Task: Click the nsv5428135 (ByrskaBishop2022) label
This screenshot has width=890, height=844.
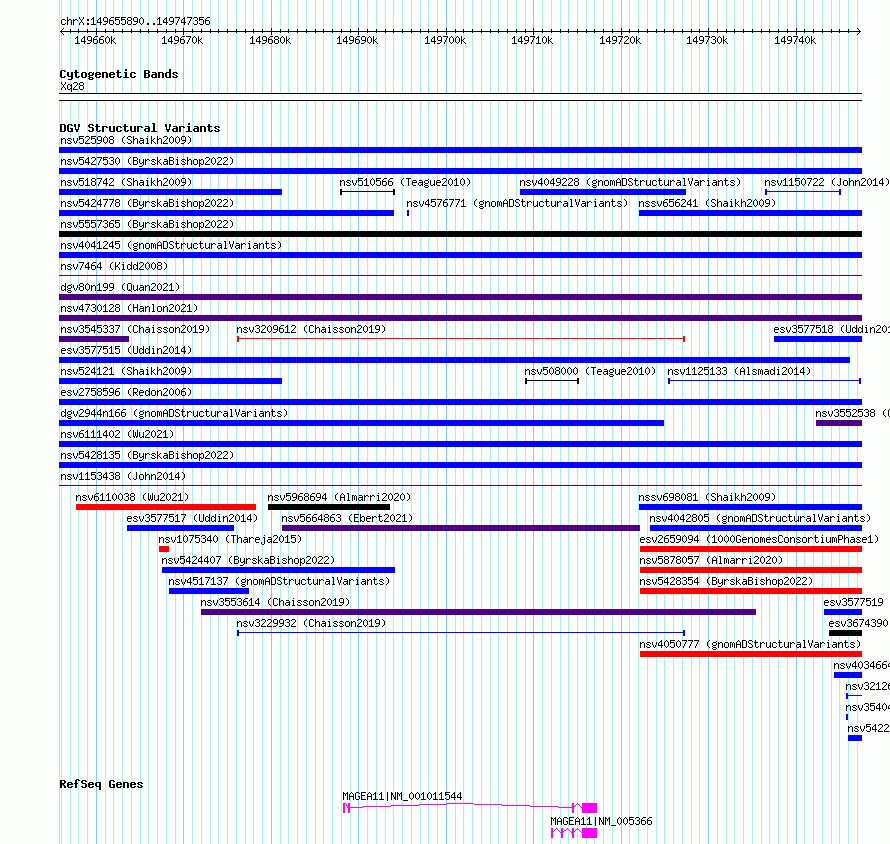Action: point(147,455)
